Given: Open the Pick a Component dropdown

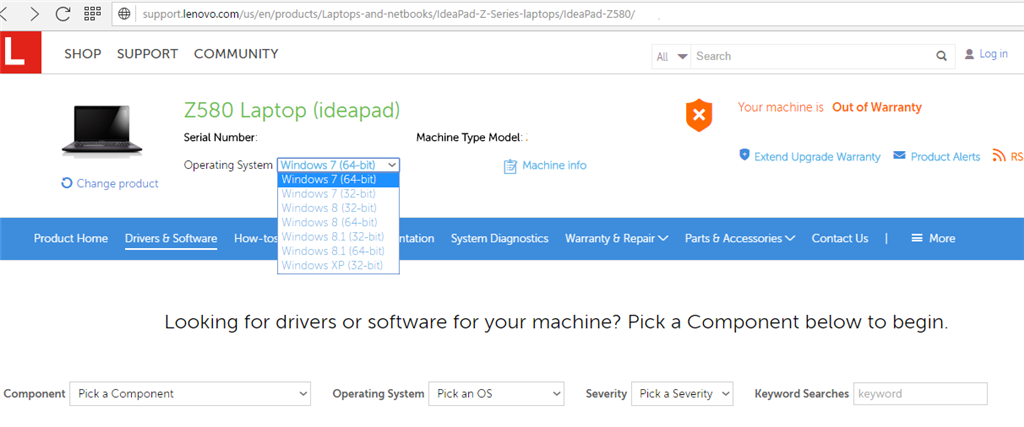Looking at the screenshot, I should pyautogui.click(x=190, y=394).
